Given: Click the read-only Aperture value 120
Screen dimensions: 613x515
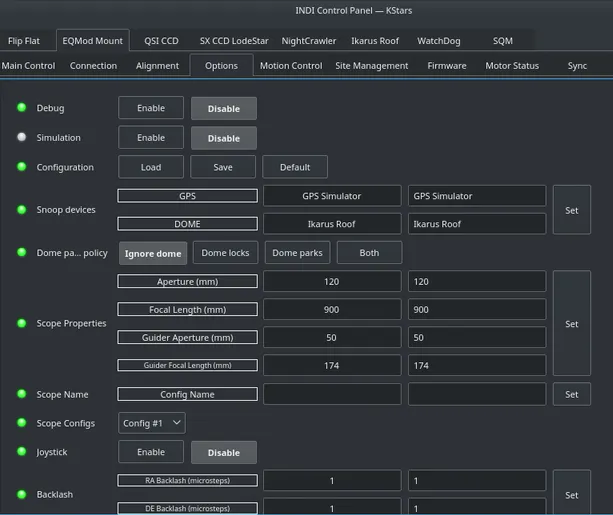Looking at the screenshot, I should coord(332,282).
